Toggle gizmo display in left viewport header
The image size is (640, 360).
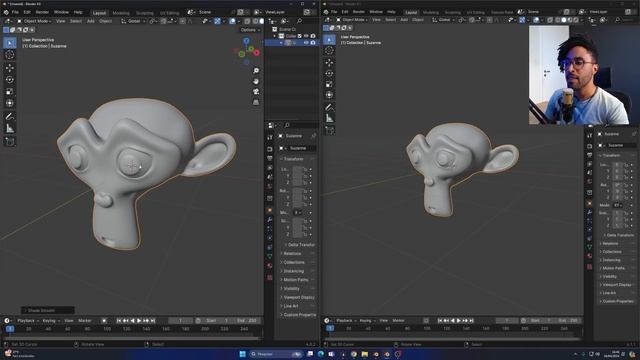pos(218,21)
